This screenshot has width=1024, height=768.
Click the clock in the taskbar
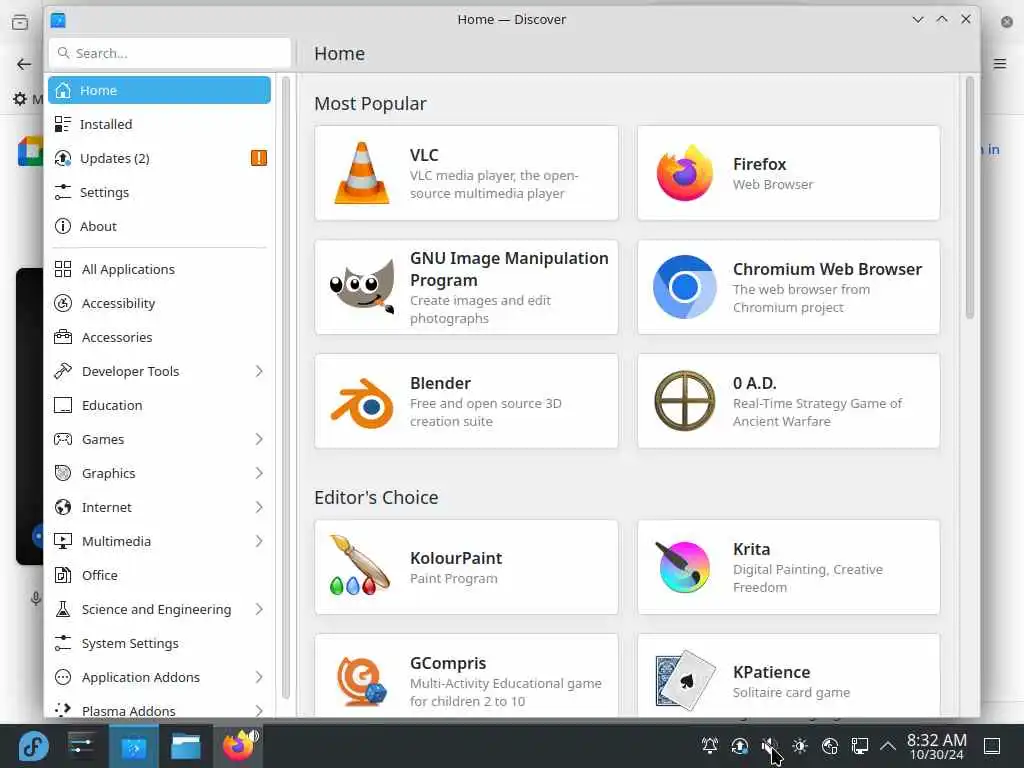click(x=936, y=746)
